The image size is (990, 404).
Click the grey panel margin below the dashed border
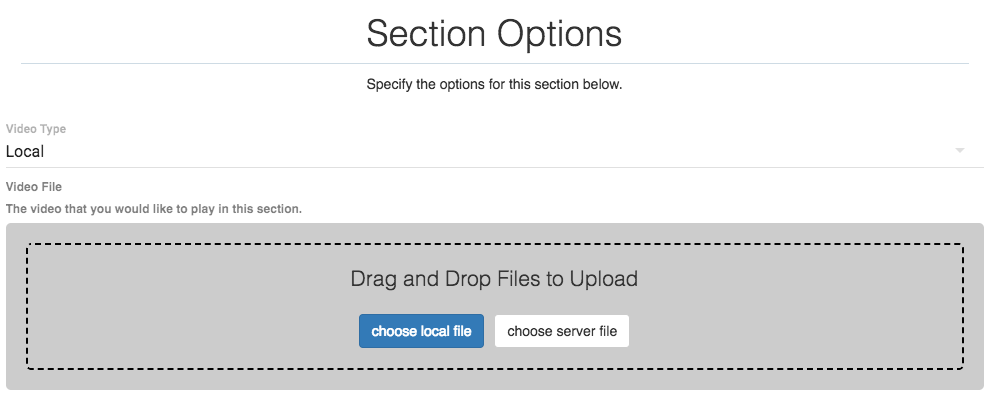494,380
